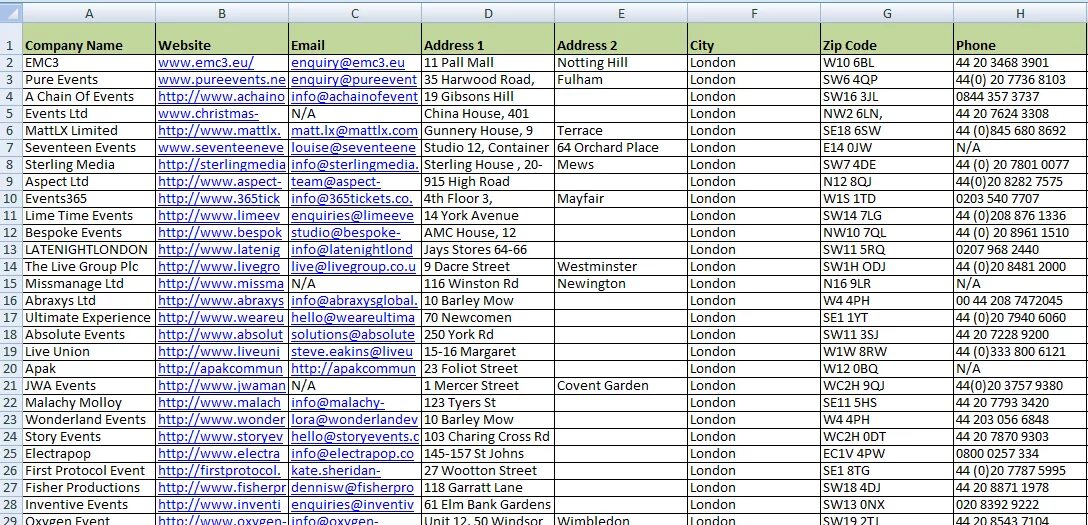The width and height of the screenshot is (1088, 525).
Task: Select the Missmanage Ltd cell
Action: coord(89,284)
